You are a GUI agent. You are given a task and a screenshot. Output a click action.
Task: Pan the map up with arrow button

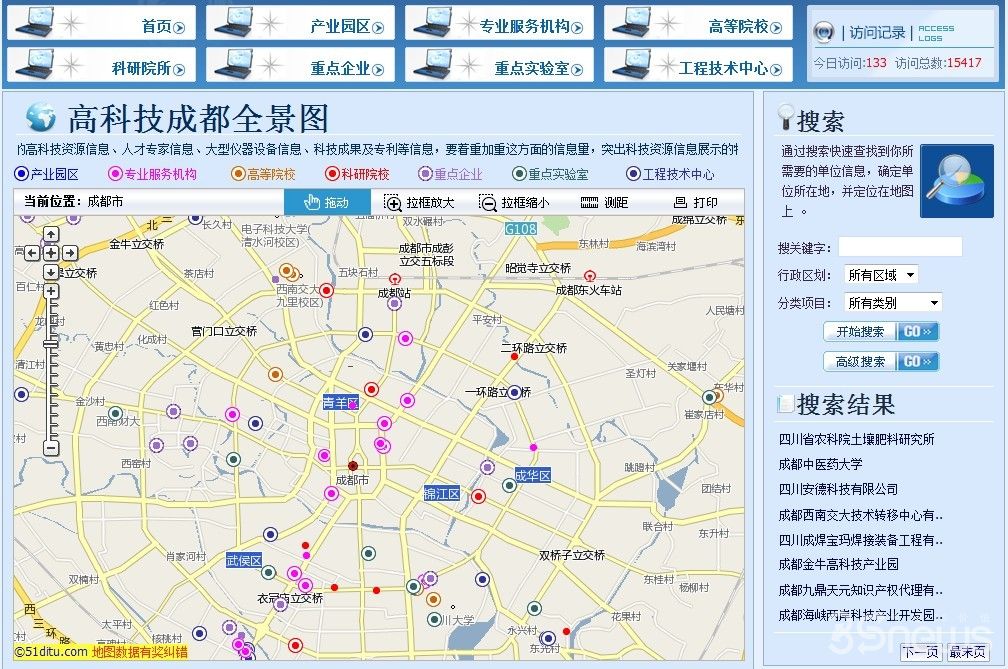[51, 234]
